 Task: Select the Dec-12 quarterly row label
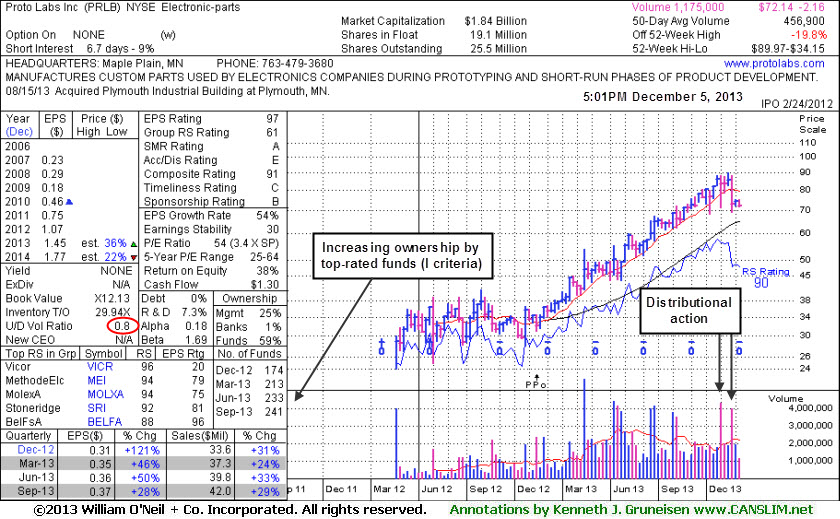(x=36, y=450)
